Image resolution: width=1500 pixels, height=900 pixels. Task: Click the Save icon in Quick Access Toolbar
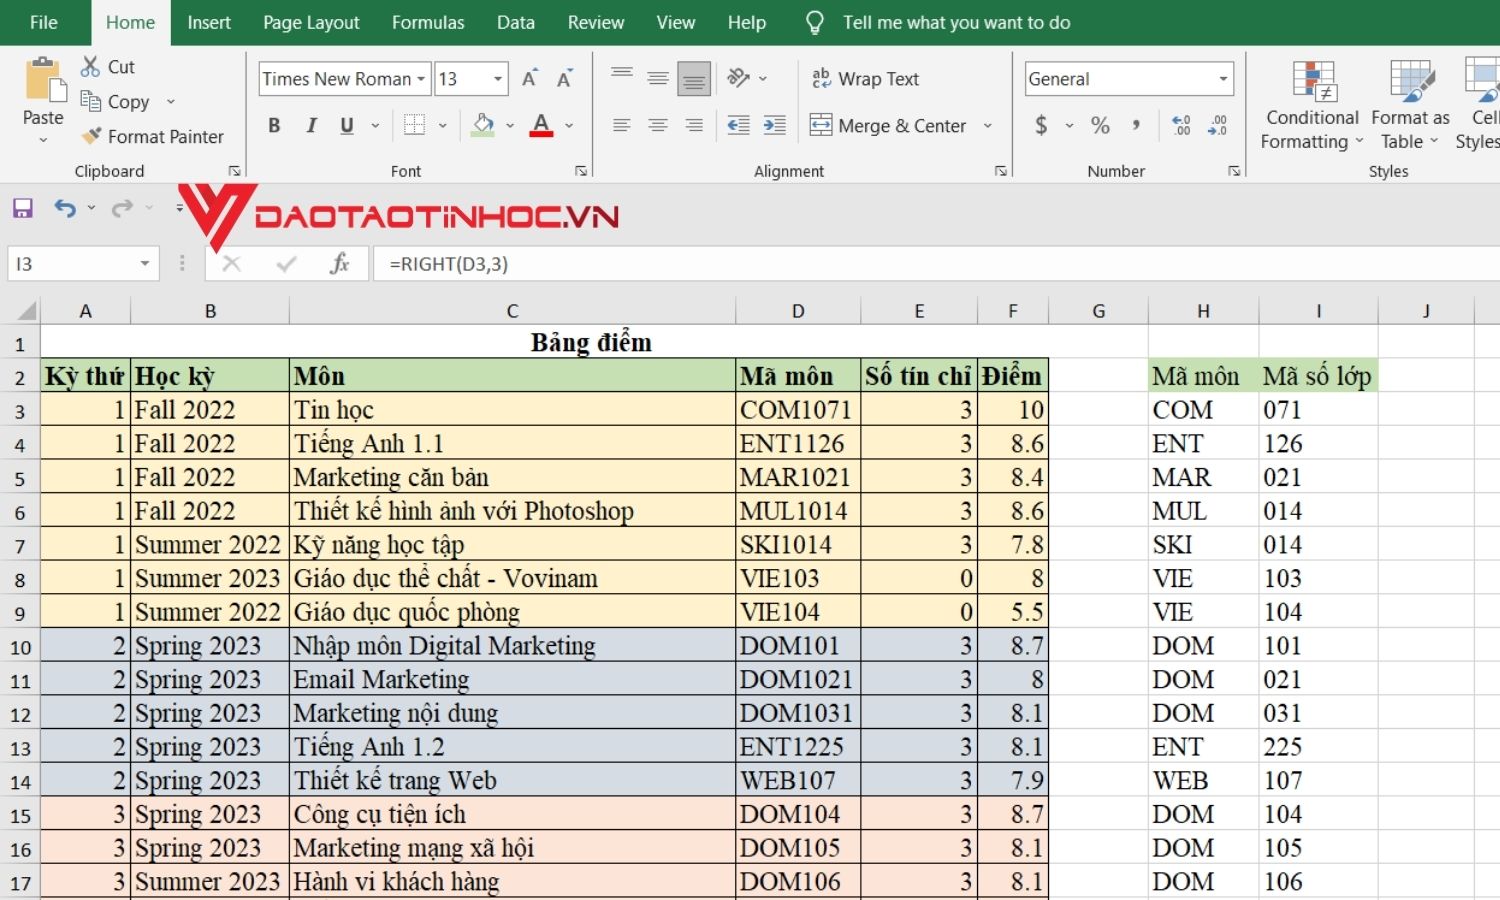[21, 207]
